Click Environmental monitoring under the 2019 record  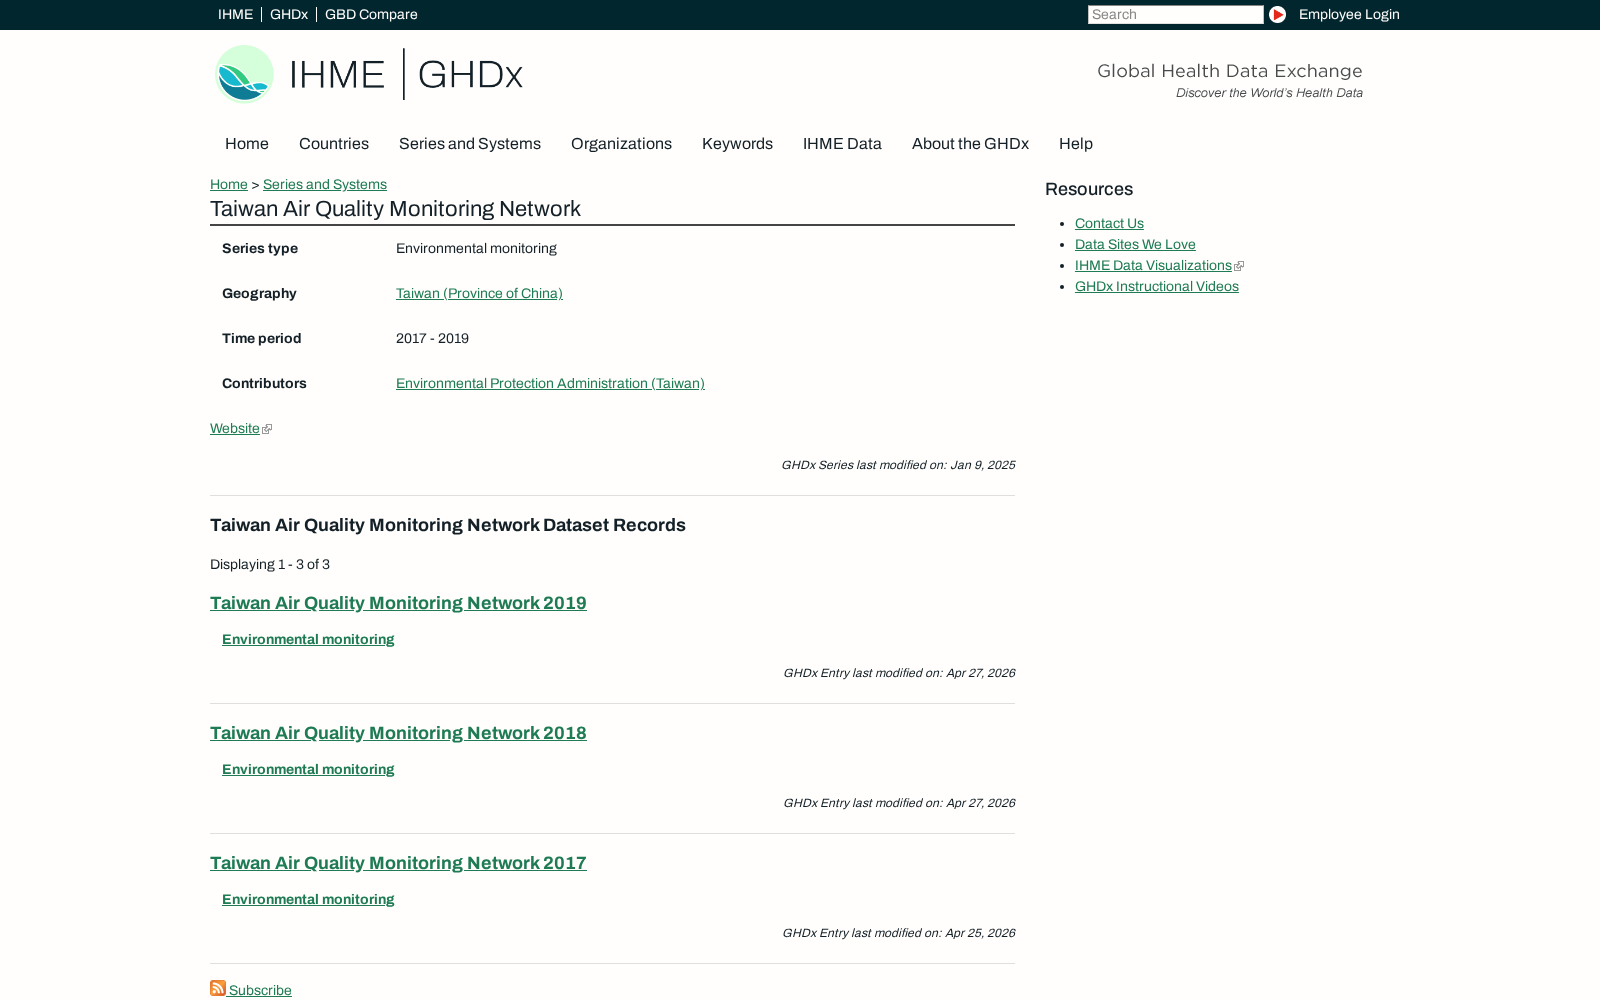click(x=308, y=639)
